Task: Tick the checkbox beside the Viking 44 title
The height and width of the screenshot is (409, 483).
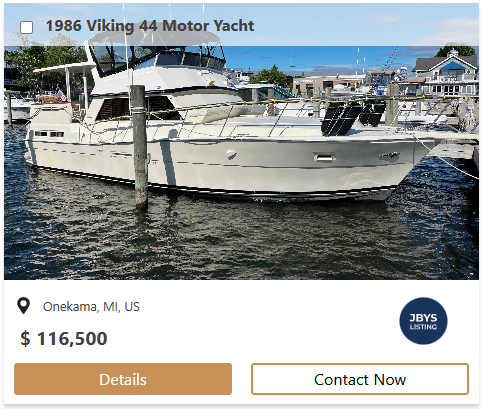Action: (26, 27)
